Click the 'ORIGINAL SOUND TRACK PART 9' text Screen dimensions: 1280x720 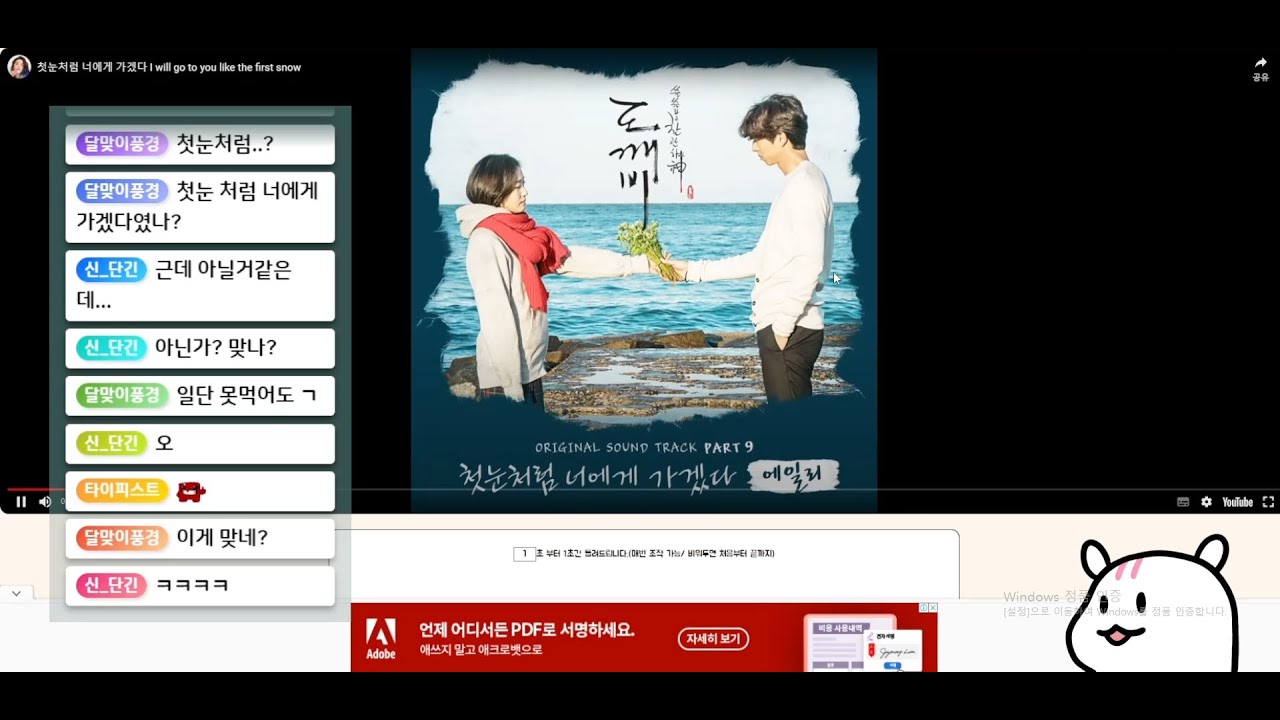pyautogui.click(x=644, y=447)
